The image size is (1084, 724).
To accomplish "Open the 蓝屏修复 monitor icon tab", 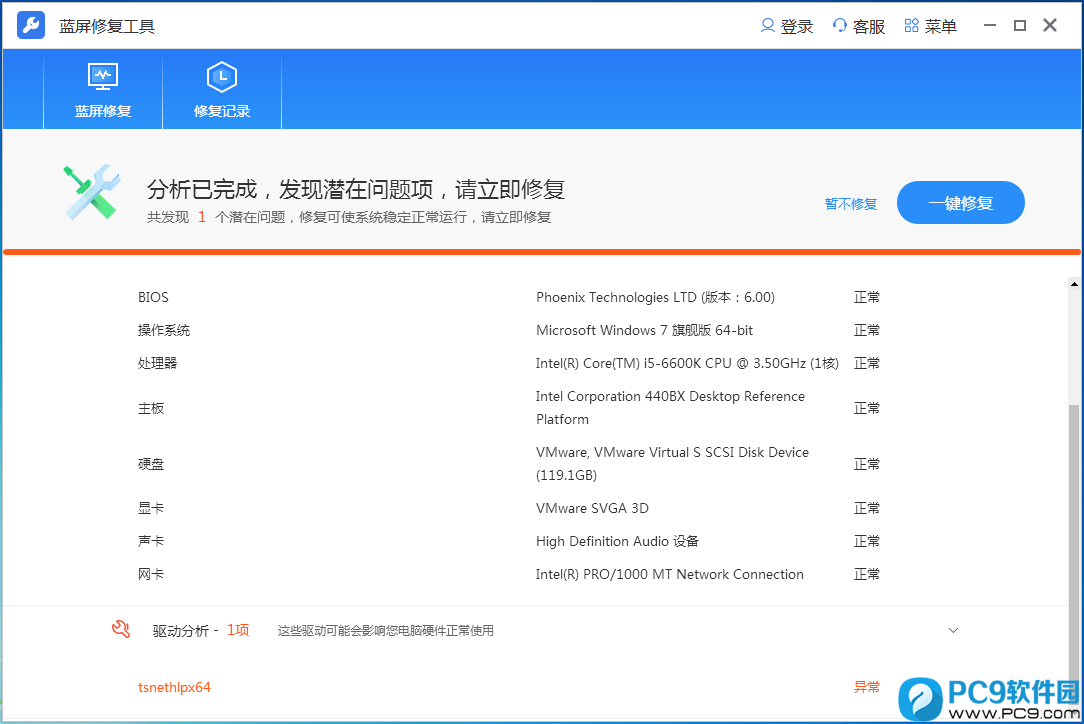I will (x=103, y=89).
